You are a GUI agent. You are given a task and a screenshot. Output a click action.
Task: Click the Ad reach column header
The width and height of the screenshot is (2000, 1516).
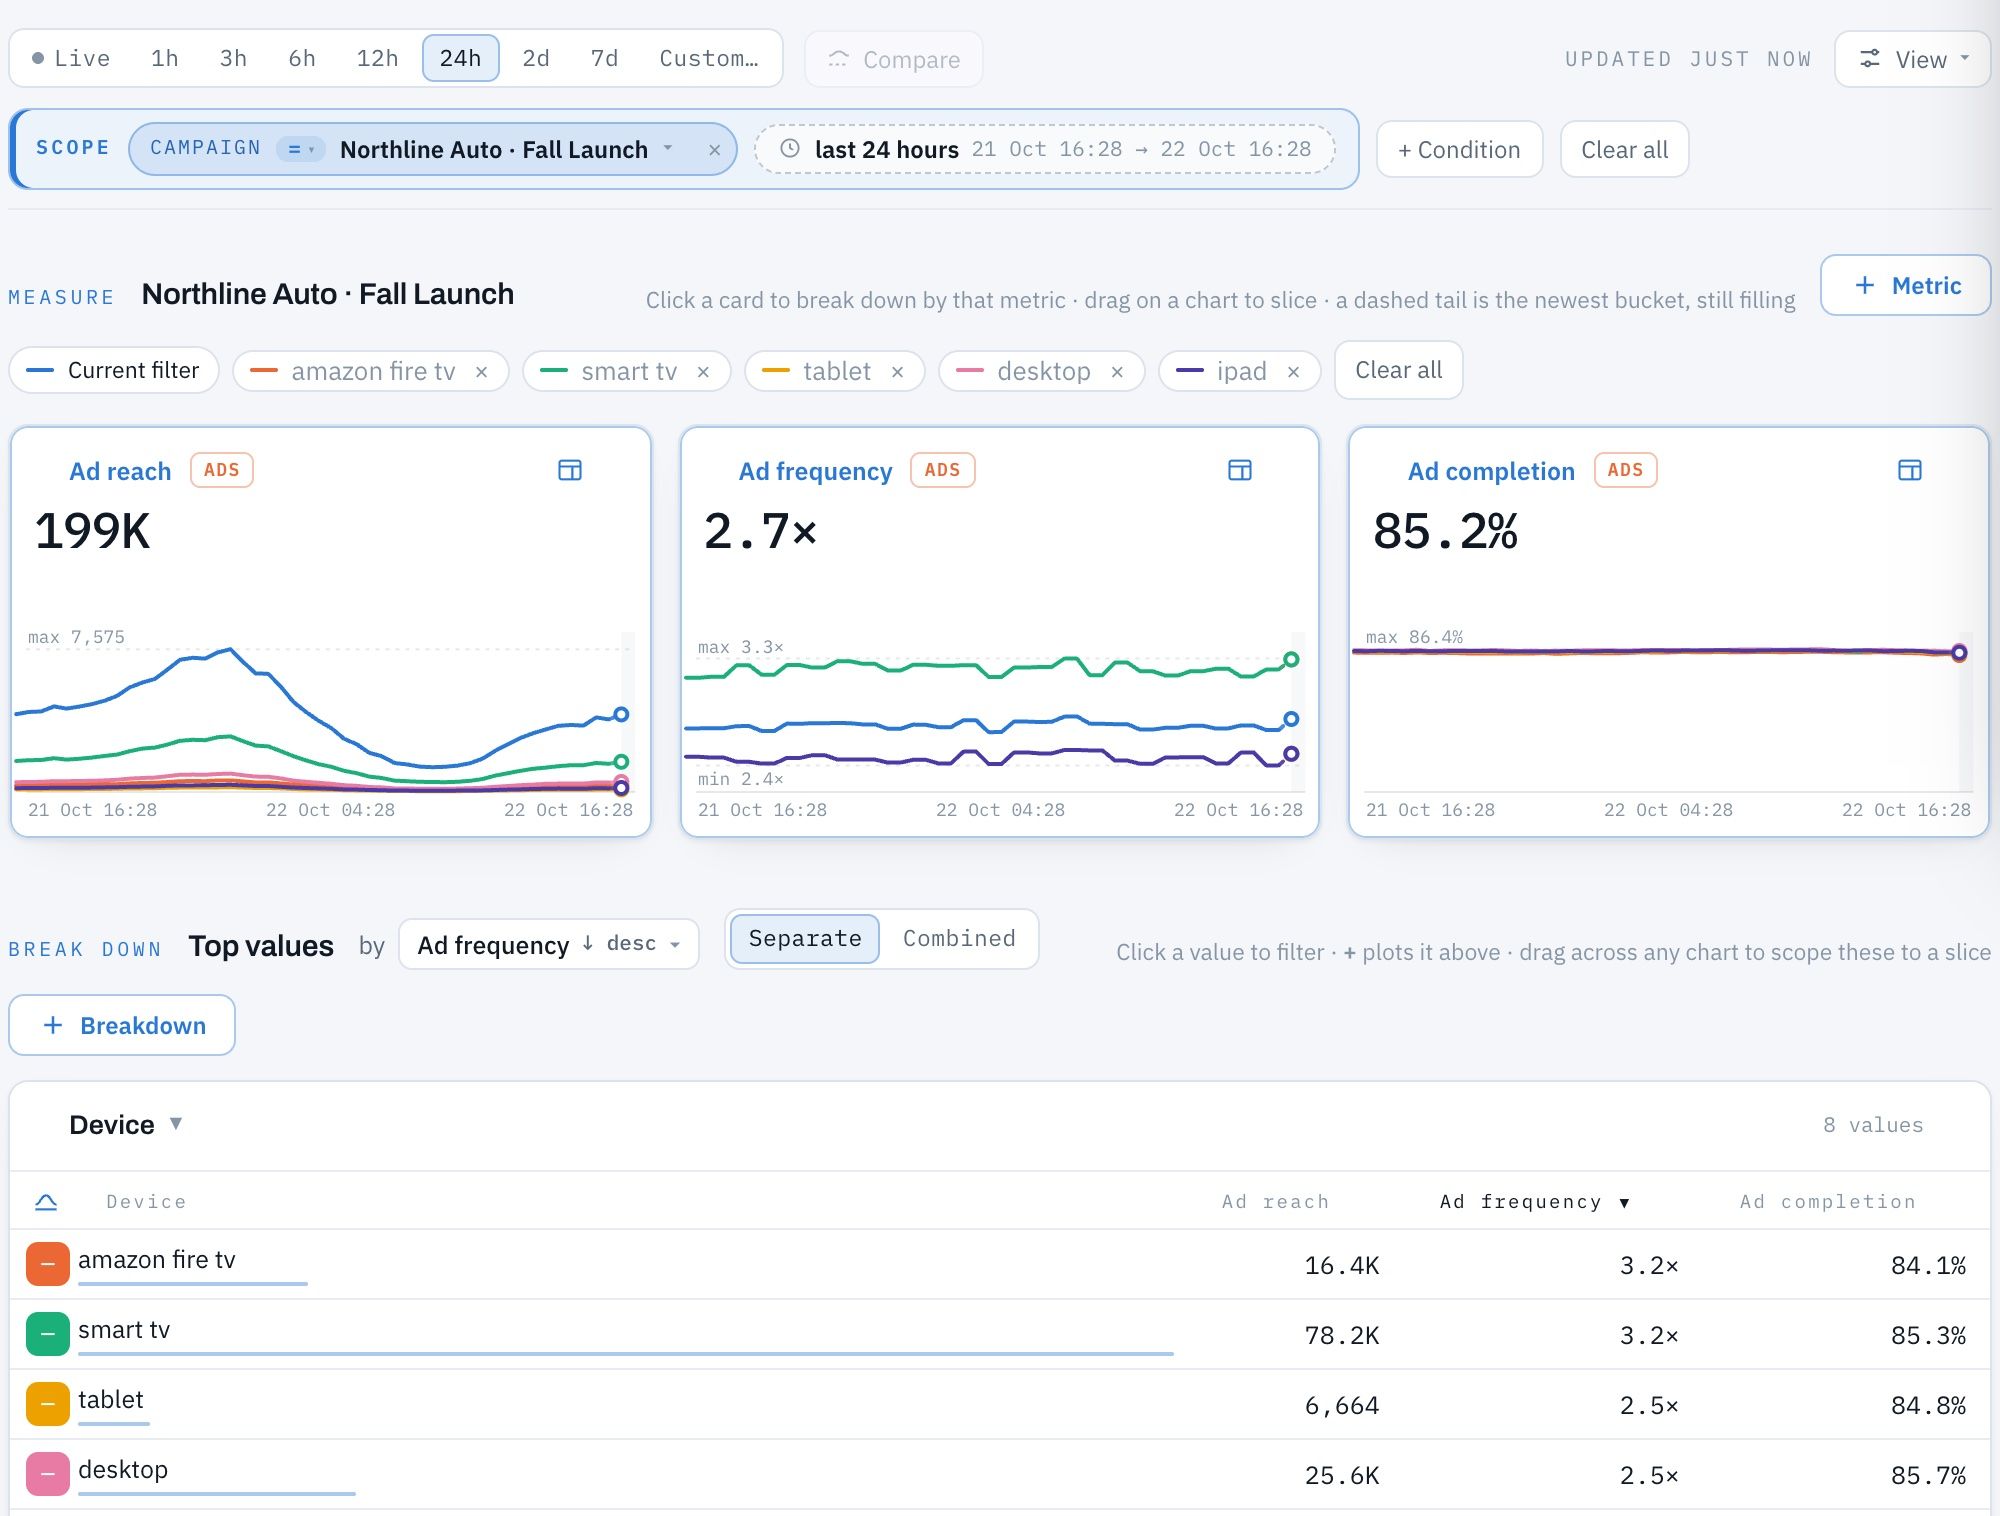pos(1275,1202)
